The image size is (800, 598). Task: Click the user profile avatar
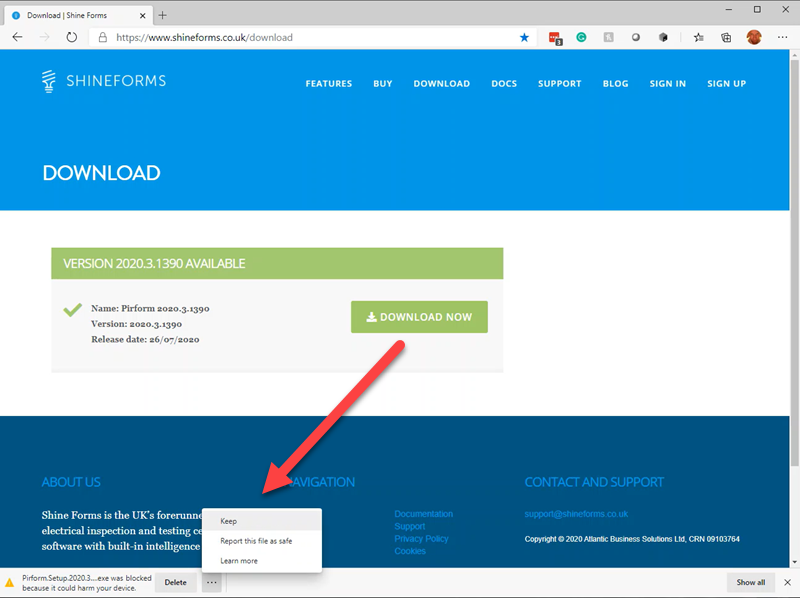[754, 37]
